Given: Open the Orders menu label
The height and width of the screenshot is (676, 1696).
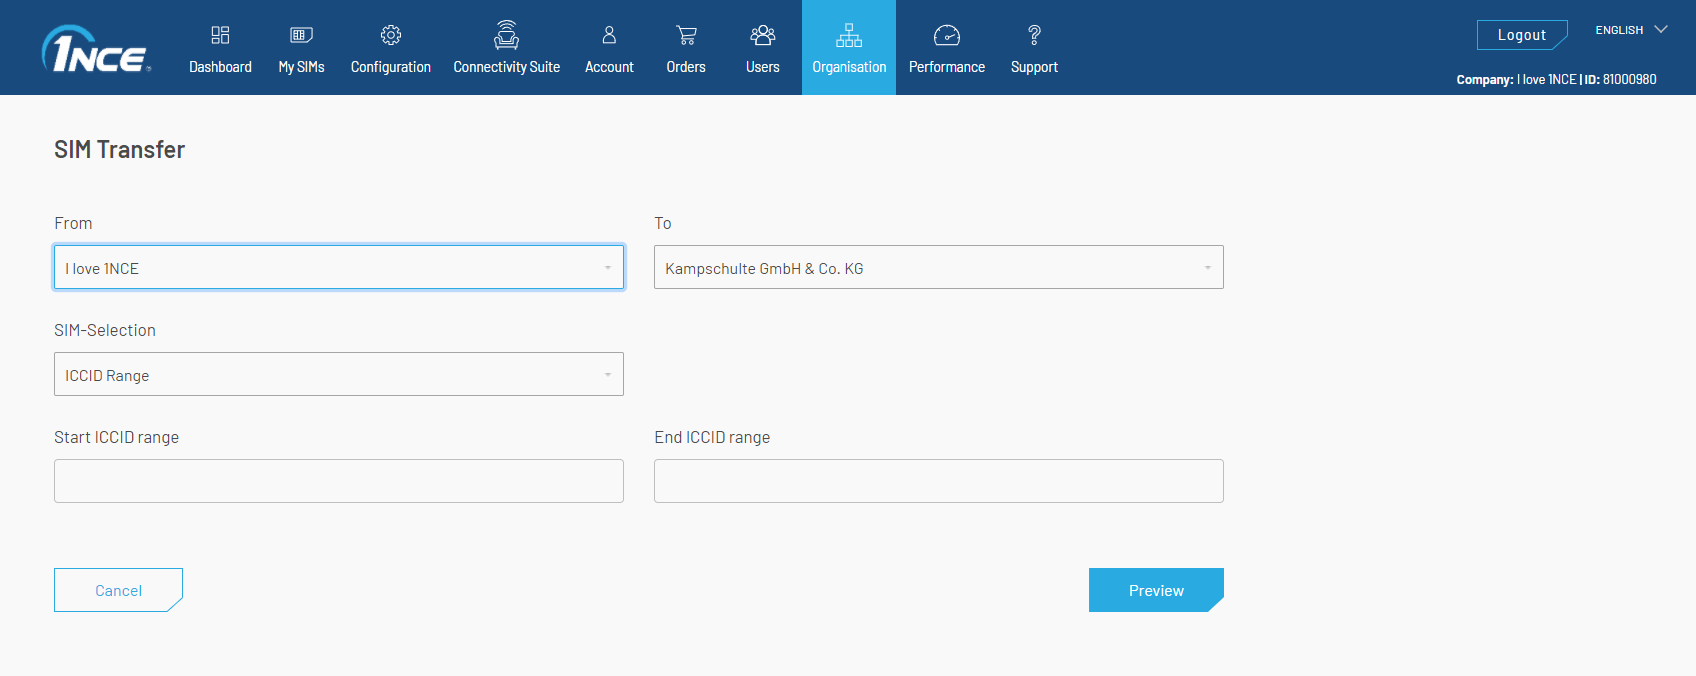Looking at the screenshot, I should 686,67.
